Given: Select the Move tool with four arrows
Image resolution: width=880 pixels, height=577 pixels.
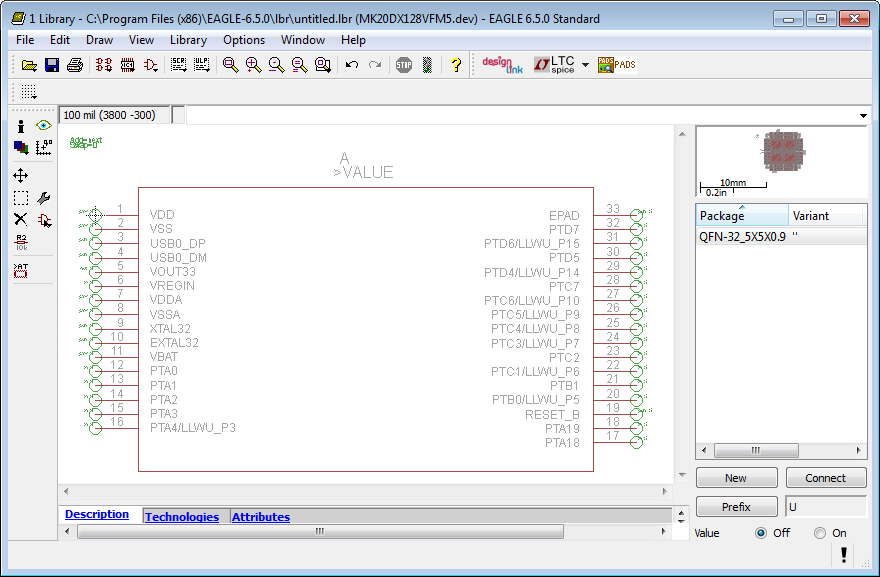Looking at the screenshot, I should click(x=21, y=175).
